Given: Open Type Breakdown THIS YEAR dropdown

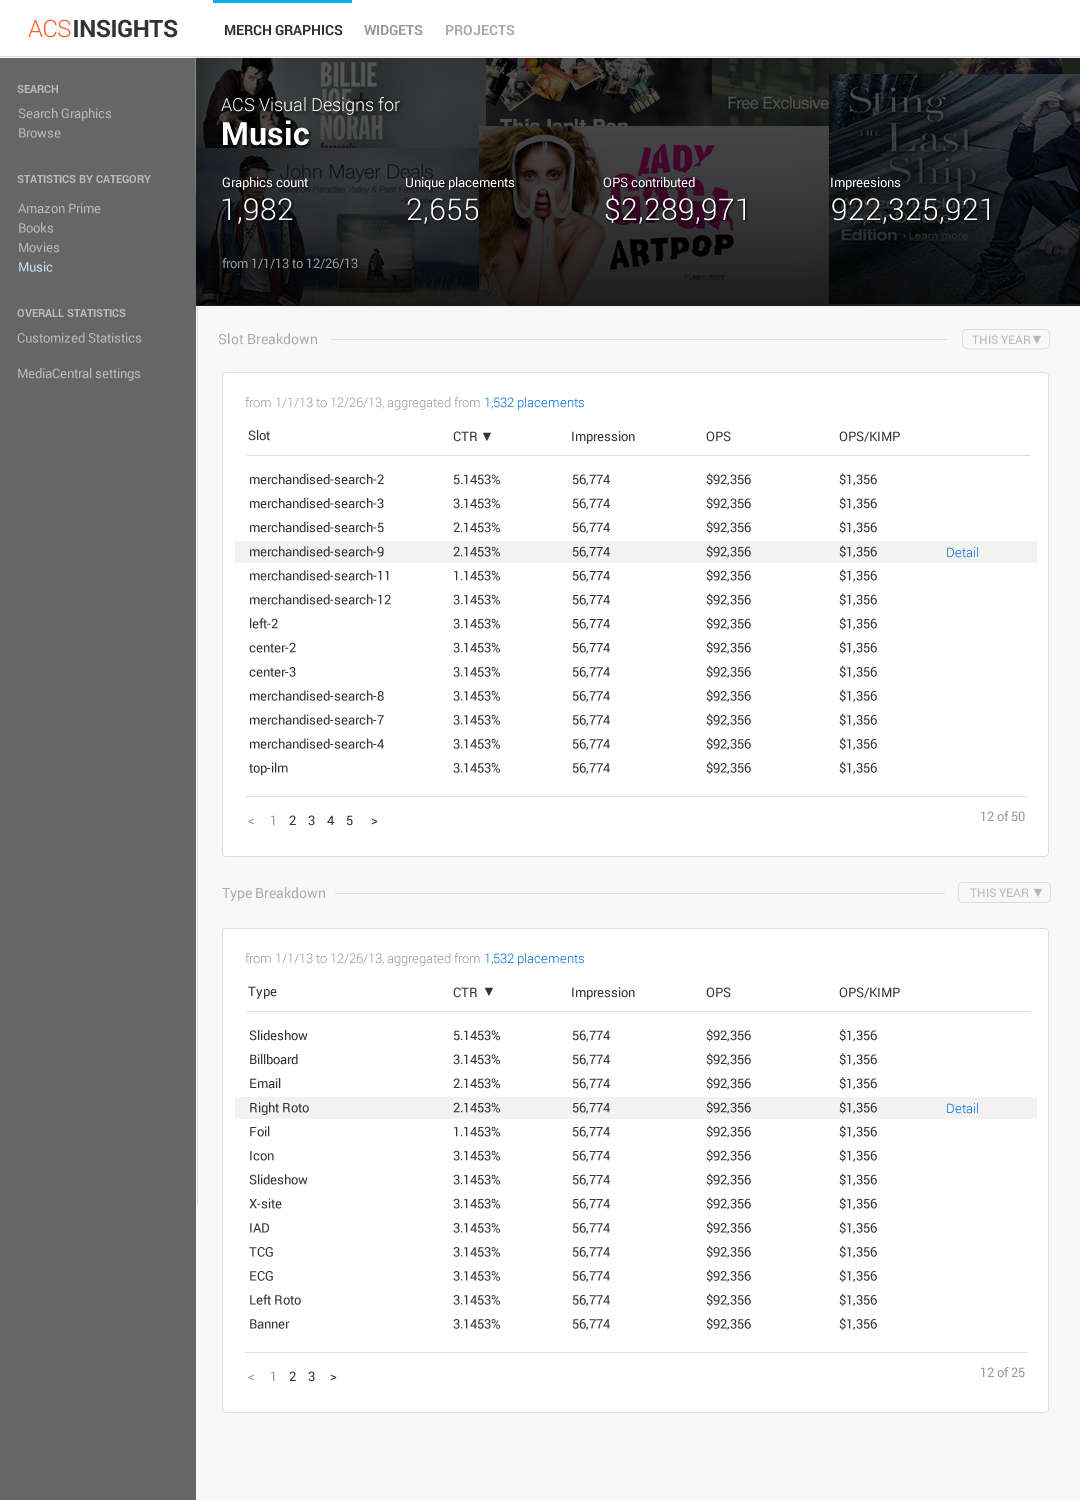Looking at the screenshot, I should [x=1004, y=893].
